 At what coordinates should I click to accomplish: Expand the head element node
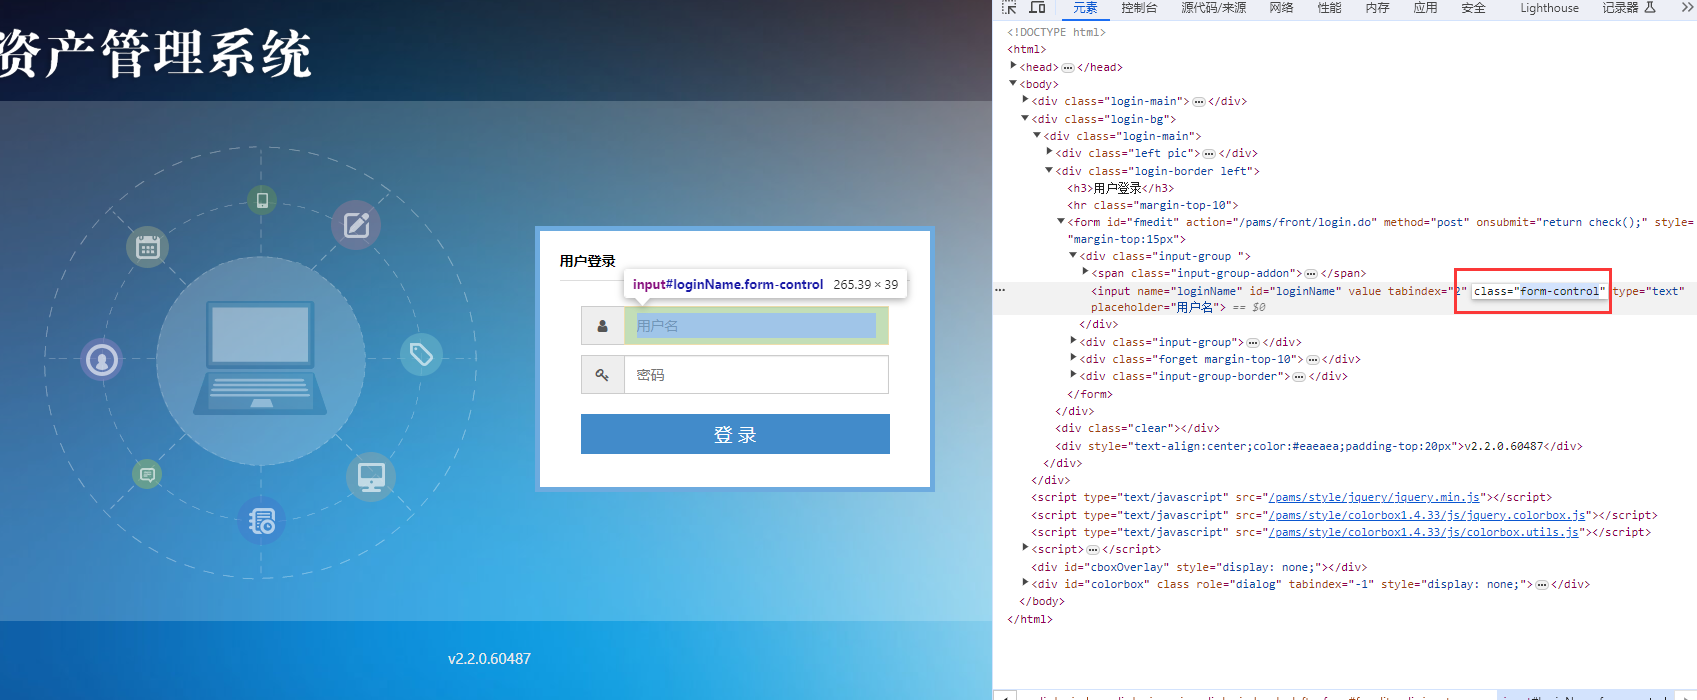point(1013,66)
